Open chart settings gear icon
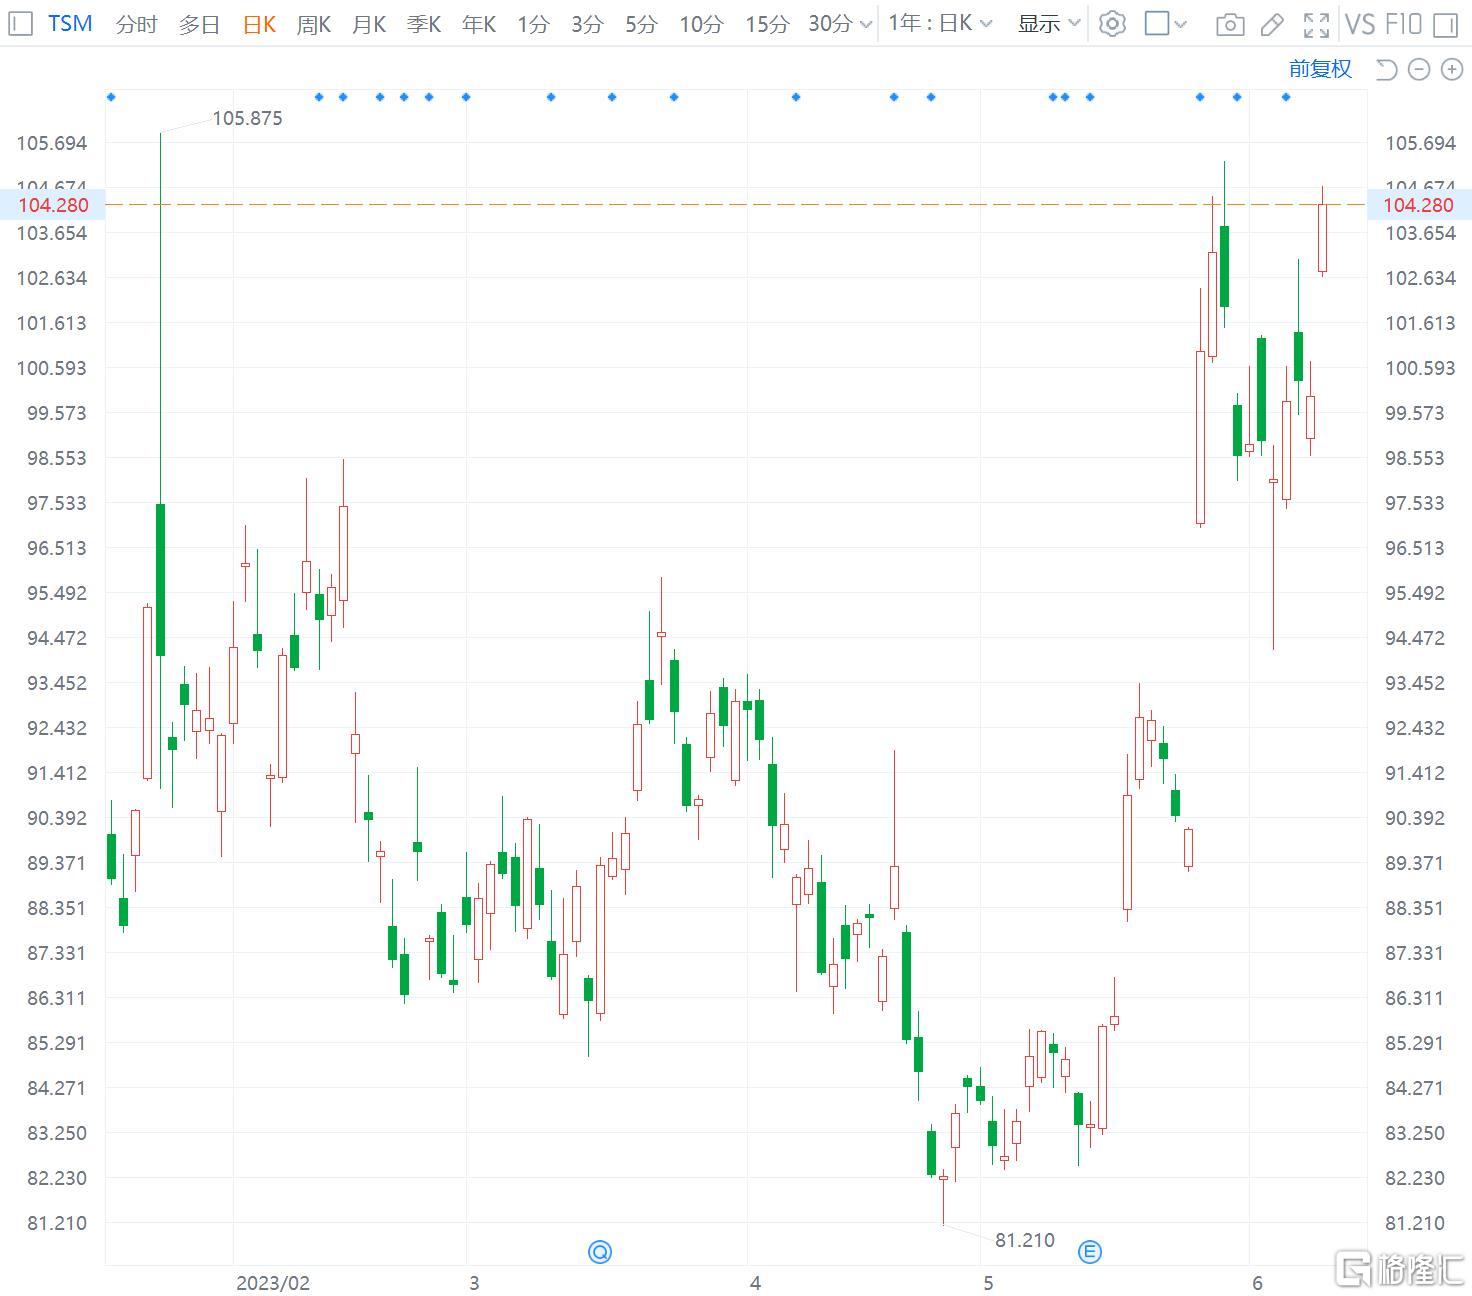The height and width of the screenshot is (1296, 1472). coord(1112,24)
